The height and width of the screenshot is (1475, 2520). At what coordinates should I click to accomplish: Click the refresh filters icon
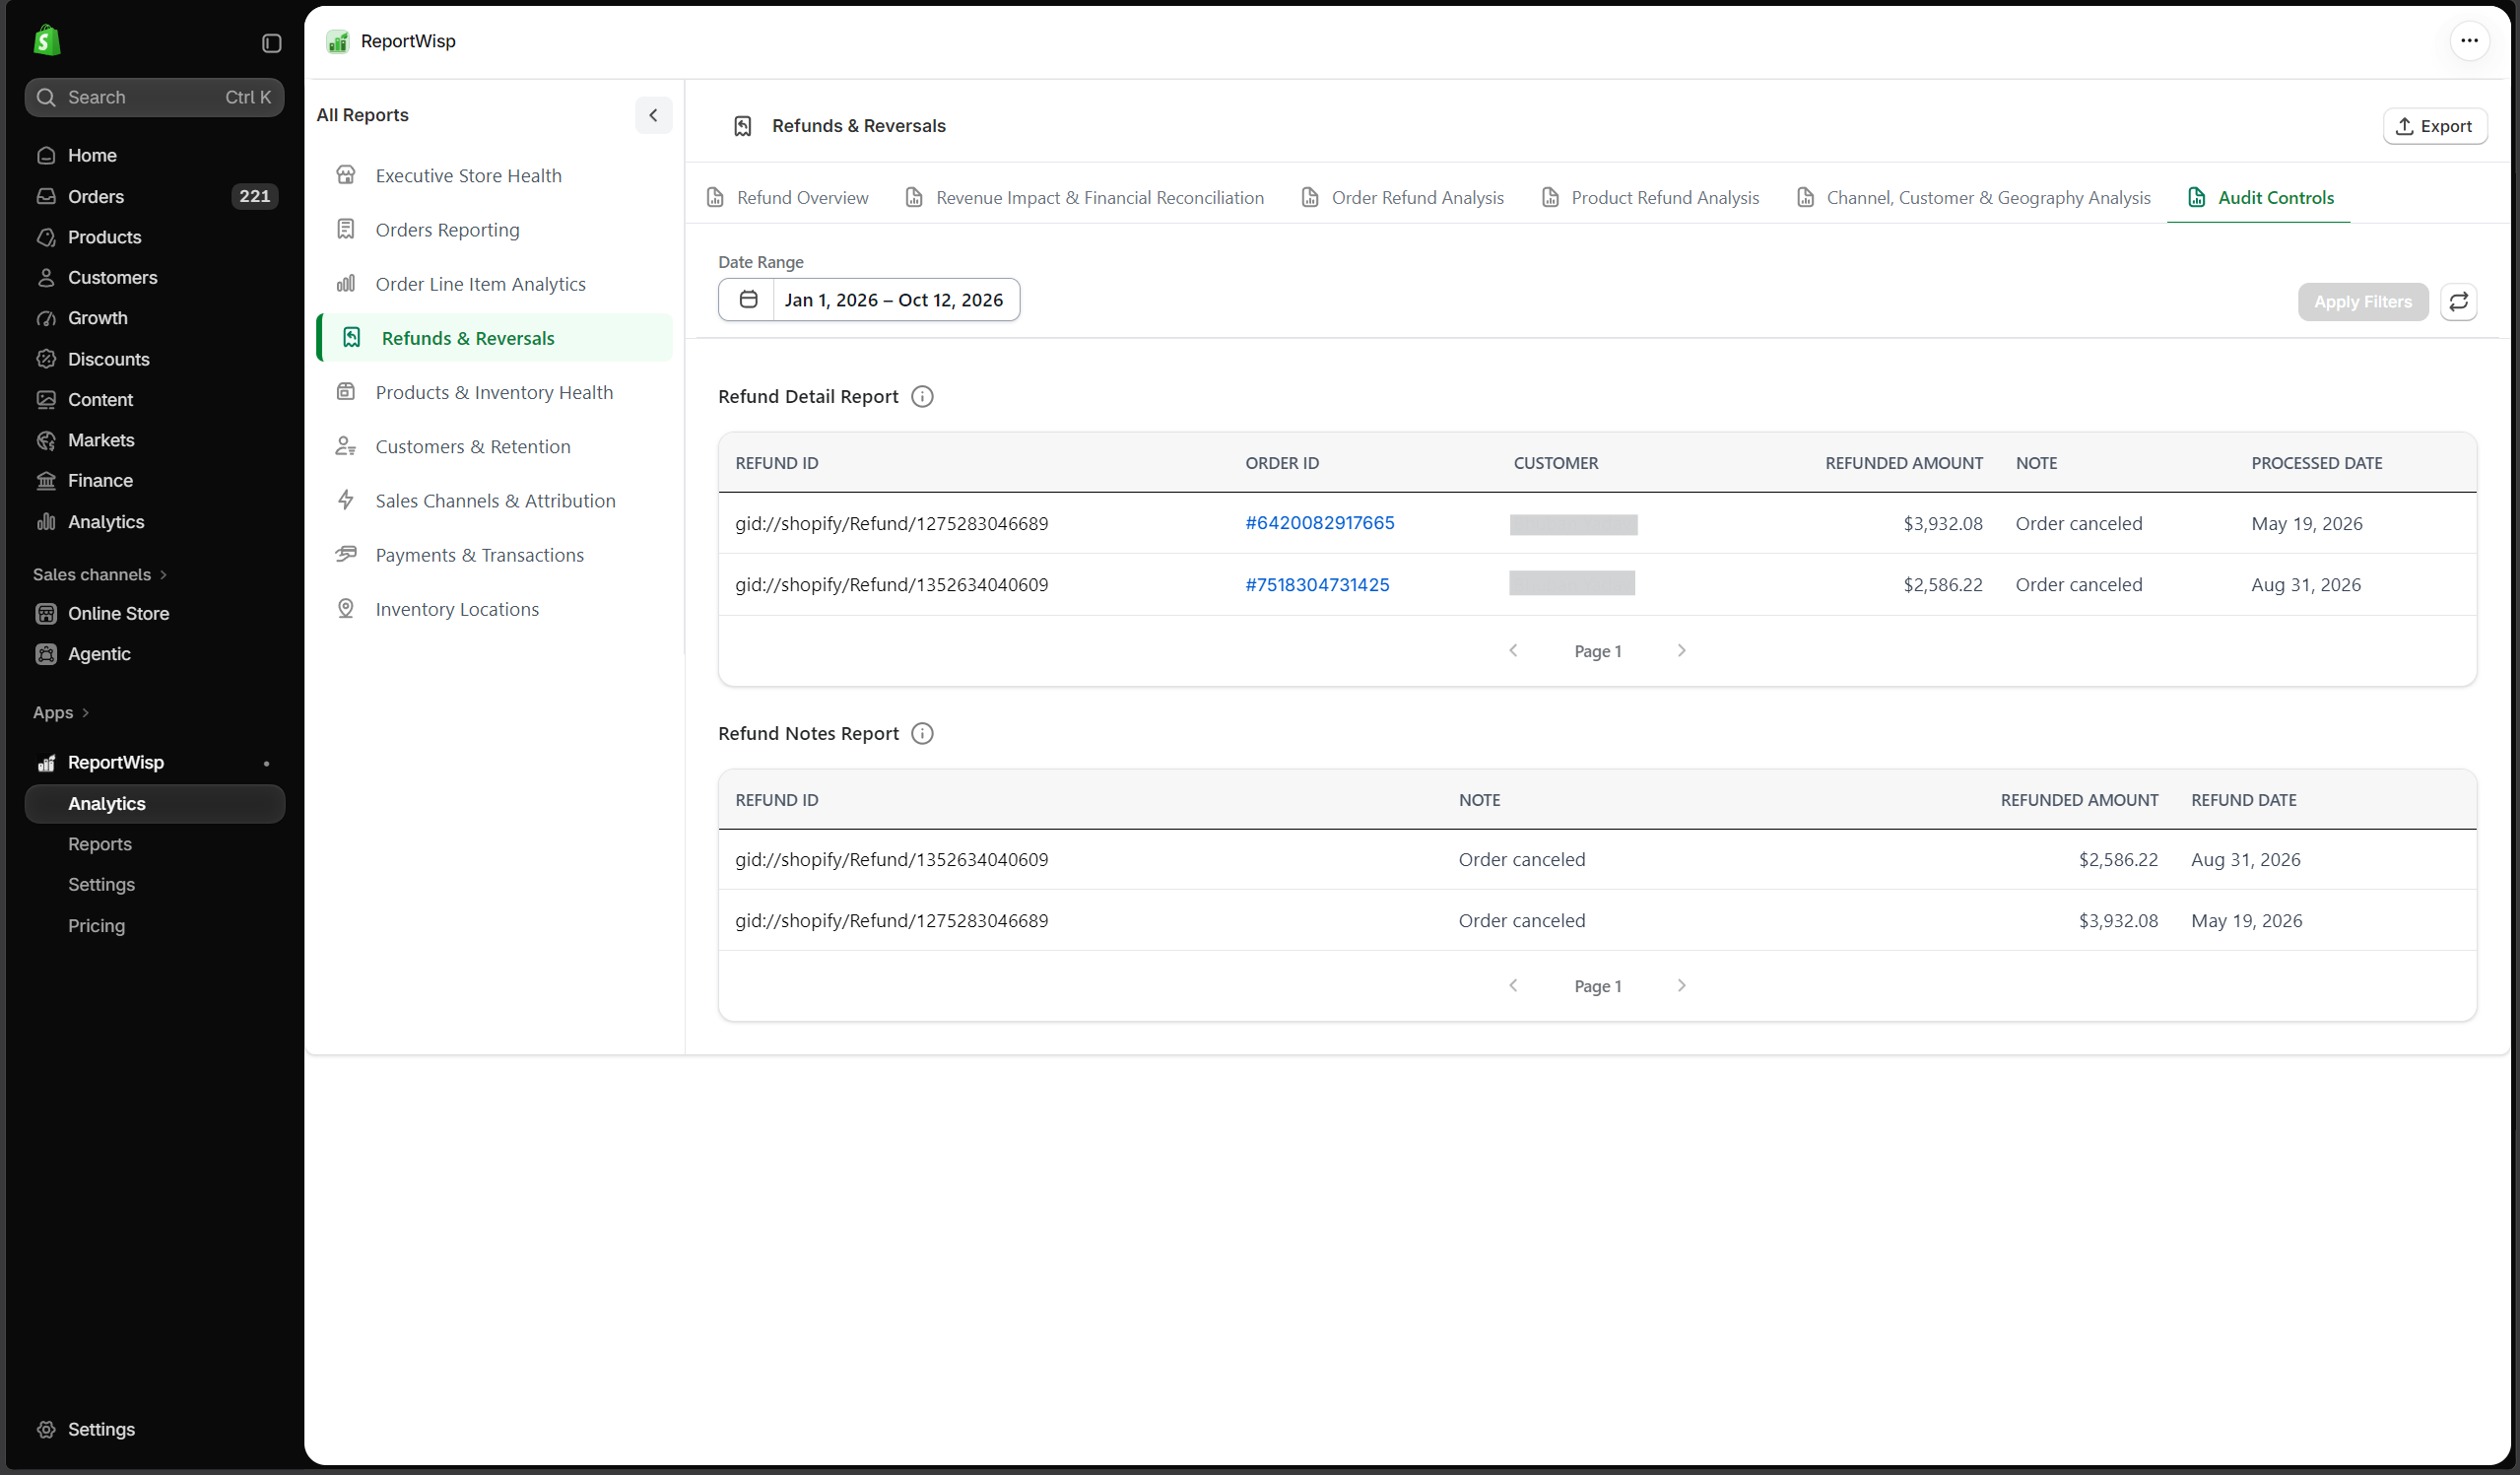[2458, 302]
